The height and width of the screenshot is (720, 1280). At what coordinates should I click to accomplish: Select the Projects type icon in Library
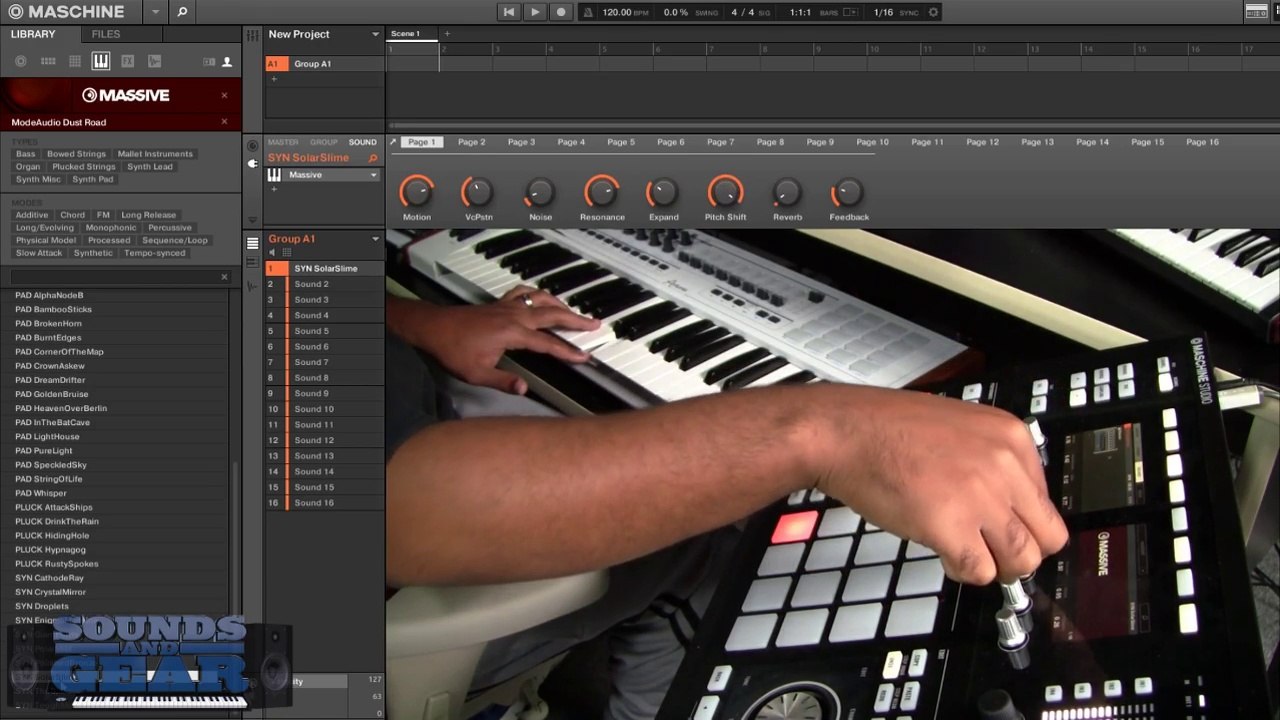pyautogui.click(x=21, y=61)
